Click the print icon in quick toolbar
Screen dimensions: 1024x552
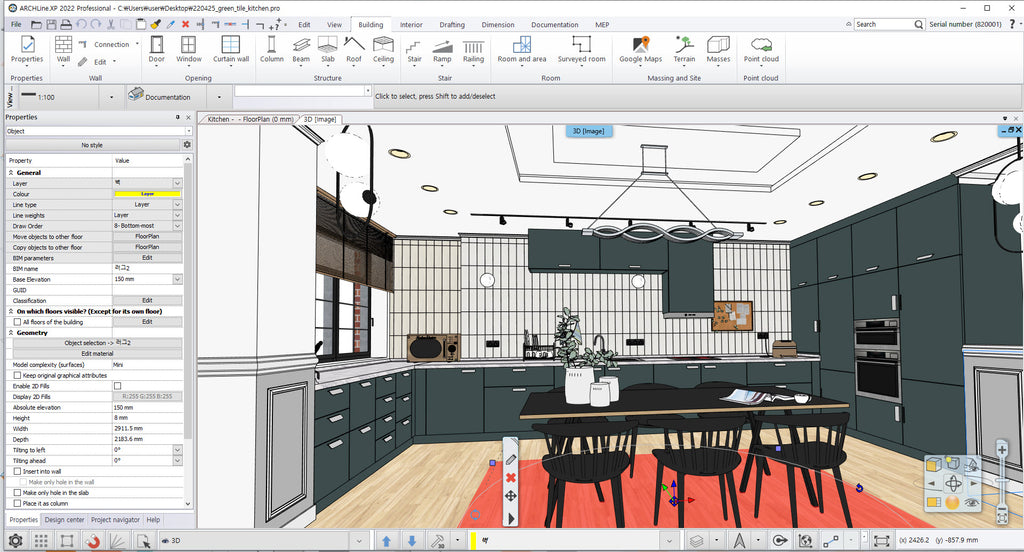click(x=66, y=24)
